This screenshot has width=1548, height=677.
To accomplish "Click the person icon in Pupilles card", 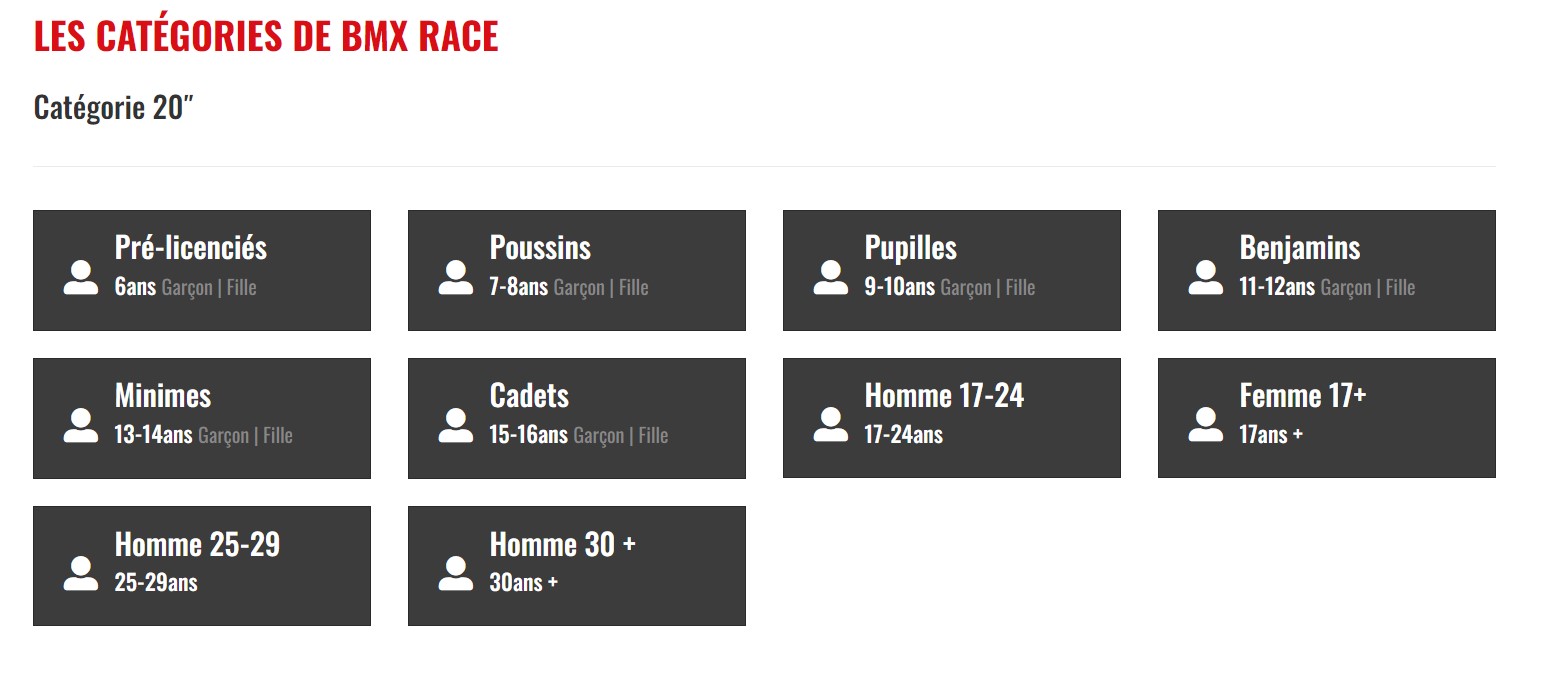I will click(831, 278).
